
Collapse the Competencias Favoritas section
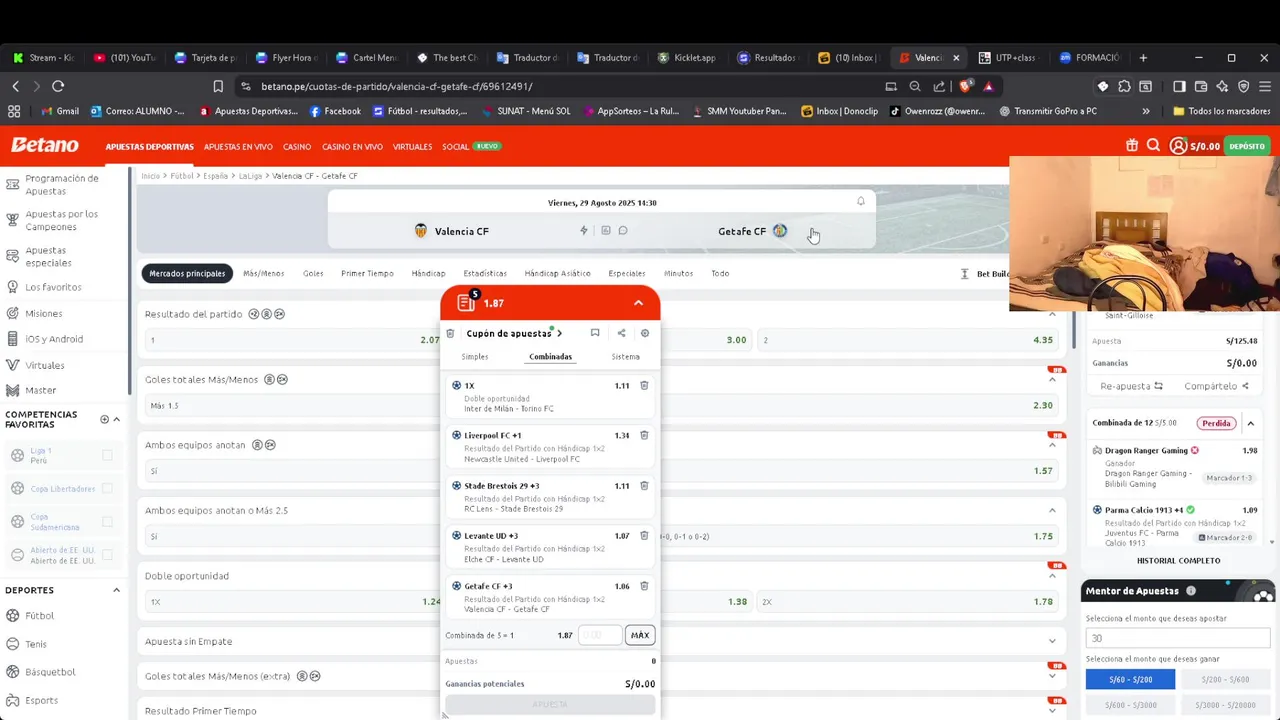116,419
